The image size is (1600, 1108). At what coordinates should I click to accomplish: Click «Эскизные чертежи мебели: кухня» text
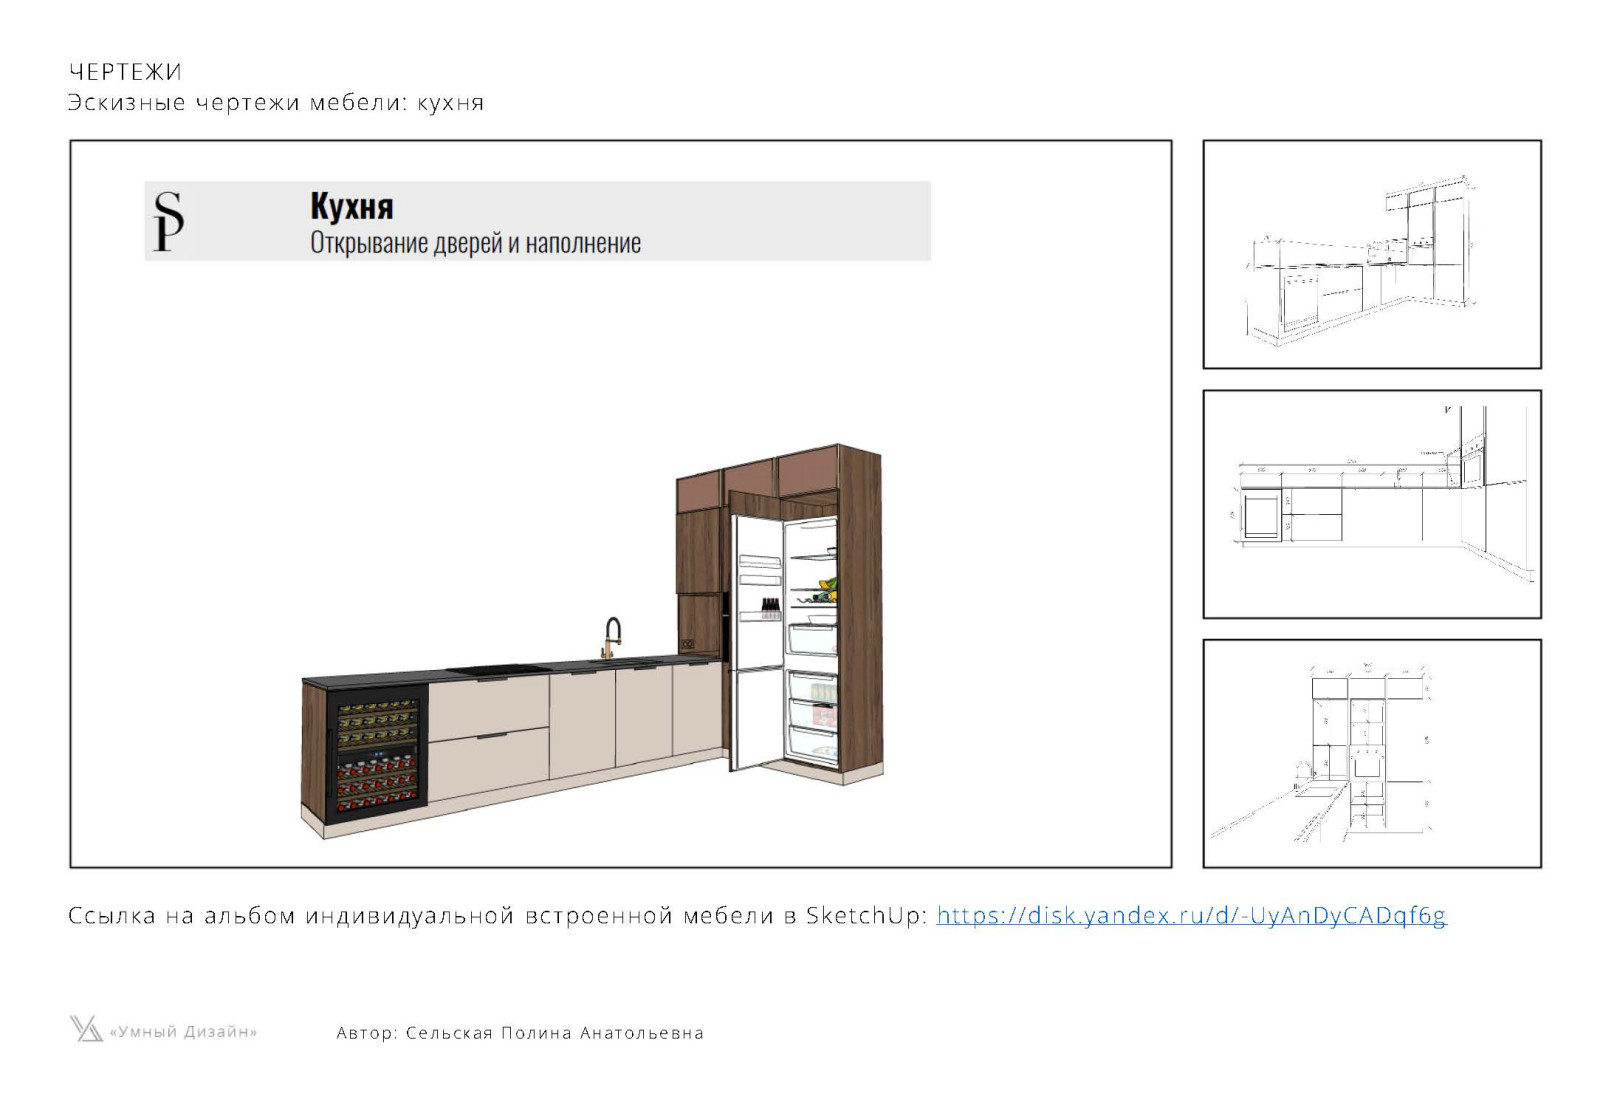click(276, 103)
